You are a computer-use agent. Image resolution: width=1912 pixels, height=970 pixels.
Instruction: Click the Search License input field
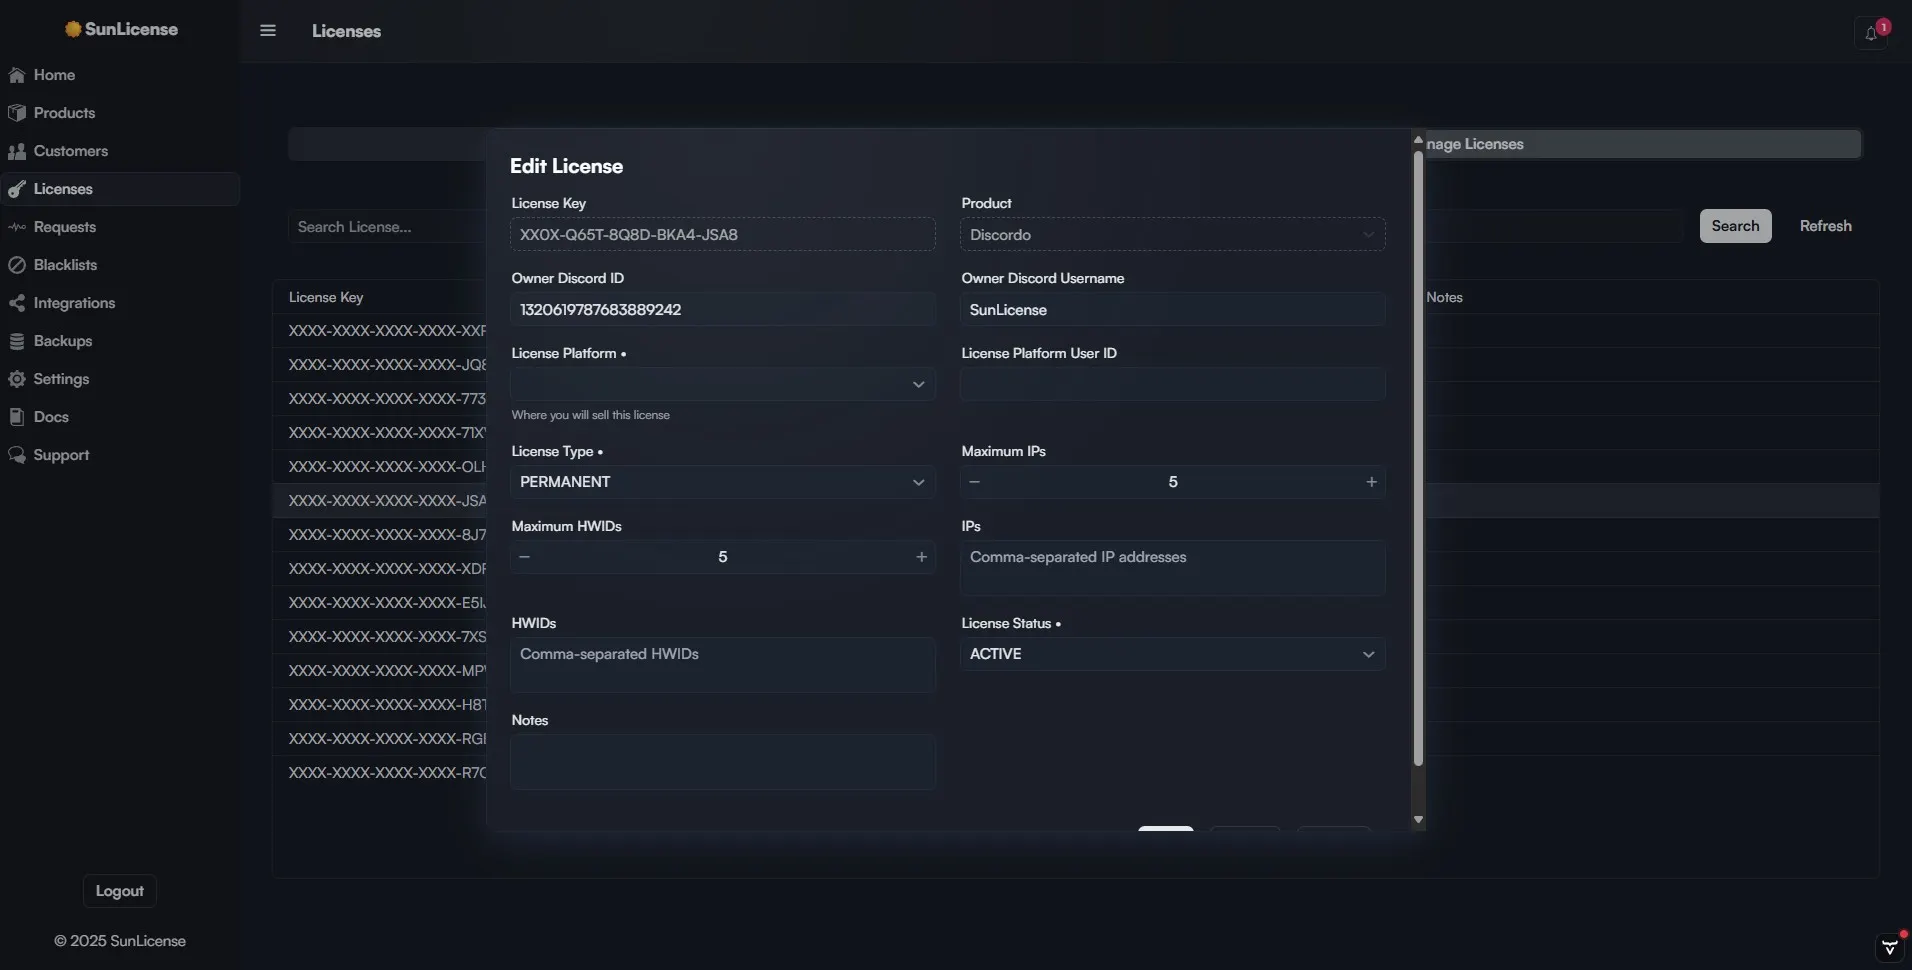pyautogui.click(x=388, y=227)
